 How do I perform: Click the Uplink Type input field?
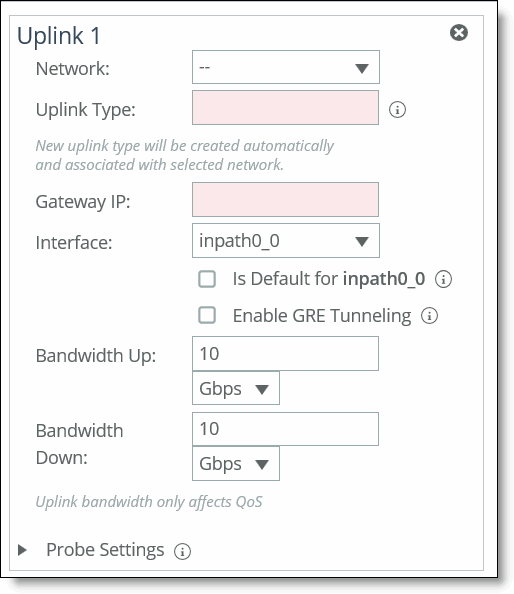point(285,108)
